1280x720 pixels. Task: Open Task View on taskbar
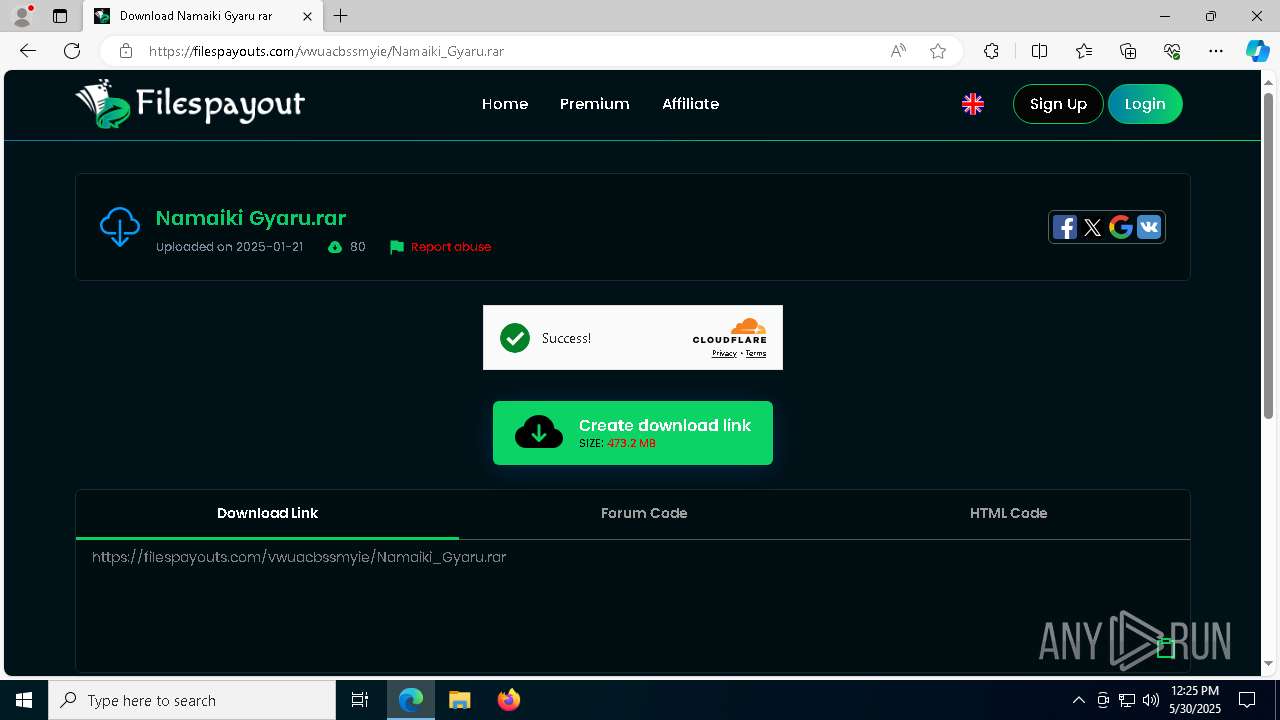click(x=360, y=700)
